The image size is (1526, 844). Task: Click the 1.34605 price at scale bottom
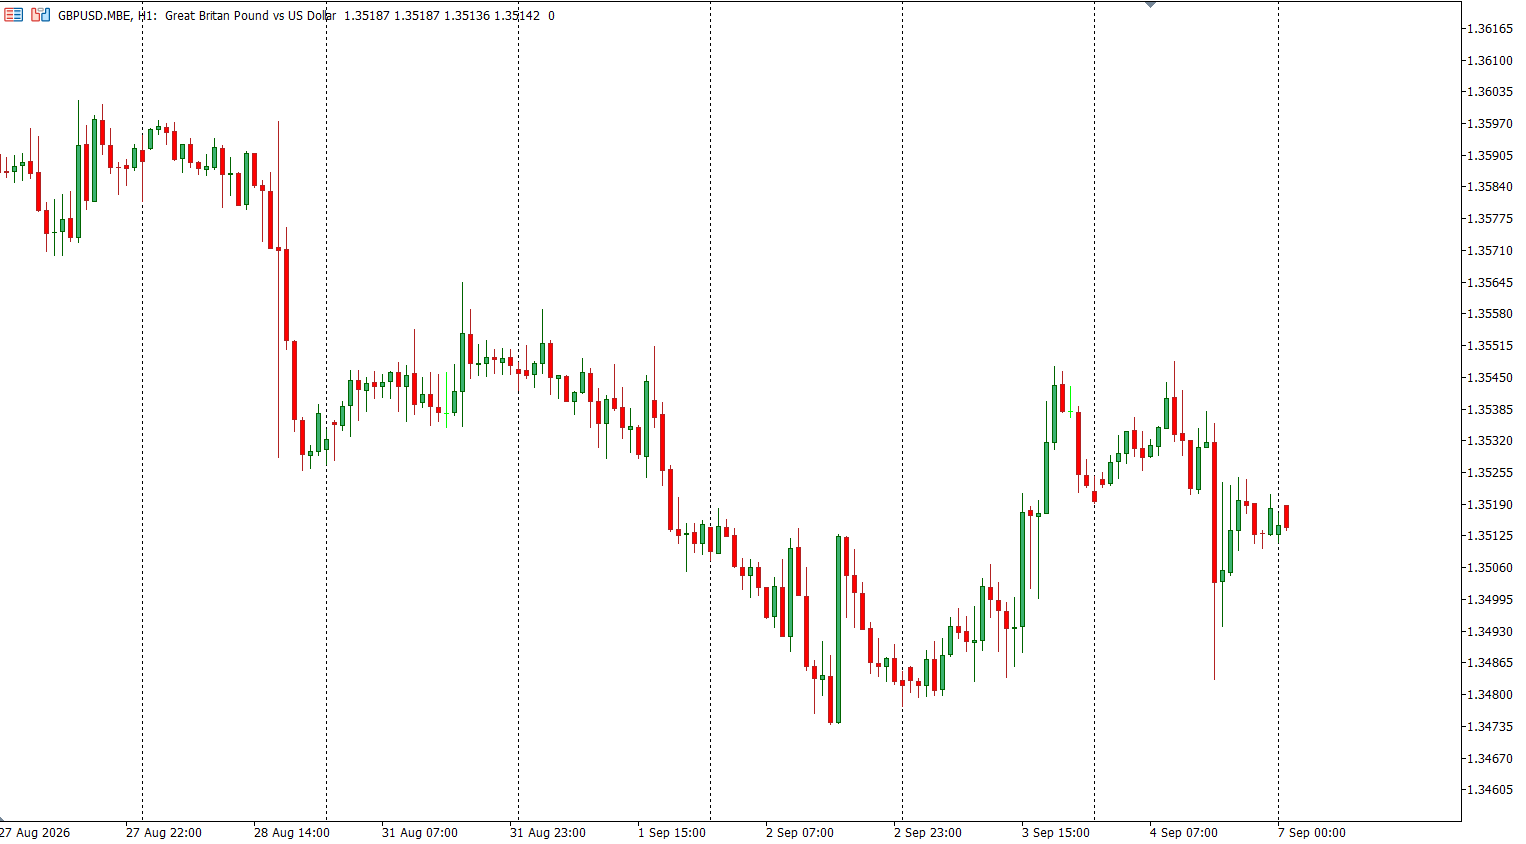tap(1489, 790)
